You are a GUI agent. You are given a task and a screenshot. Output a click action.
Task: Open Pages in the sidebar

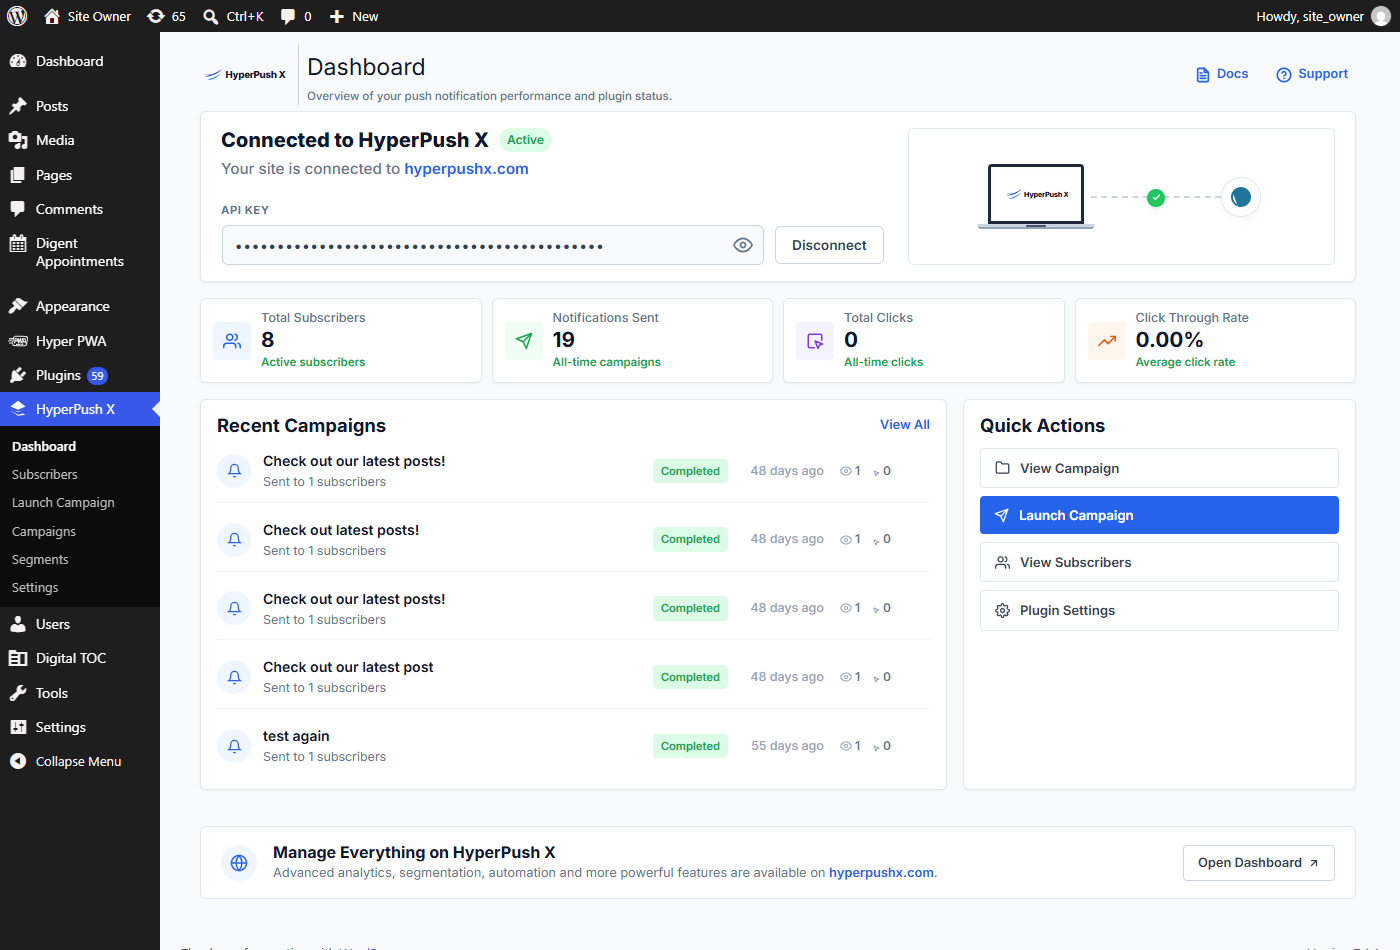coord(80,175)
